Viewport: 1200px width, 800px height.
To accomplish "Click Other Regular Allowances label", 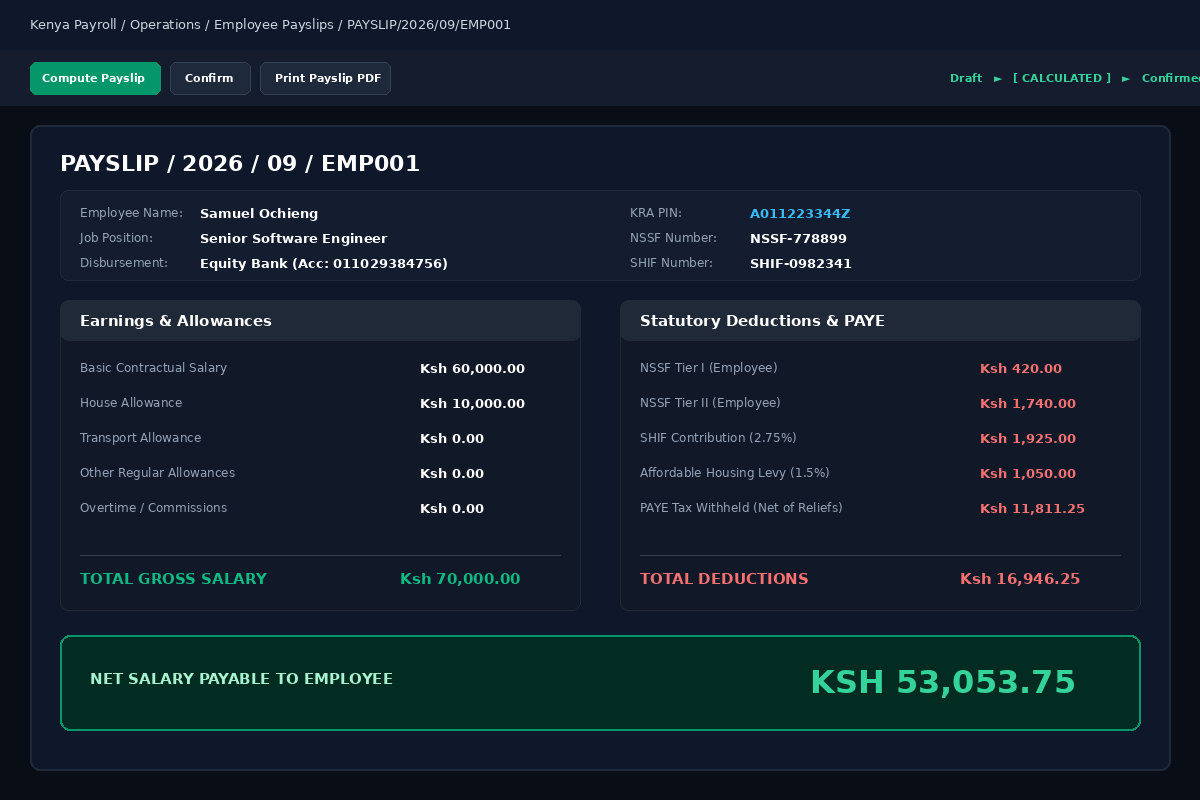I will 157,473.
